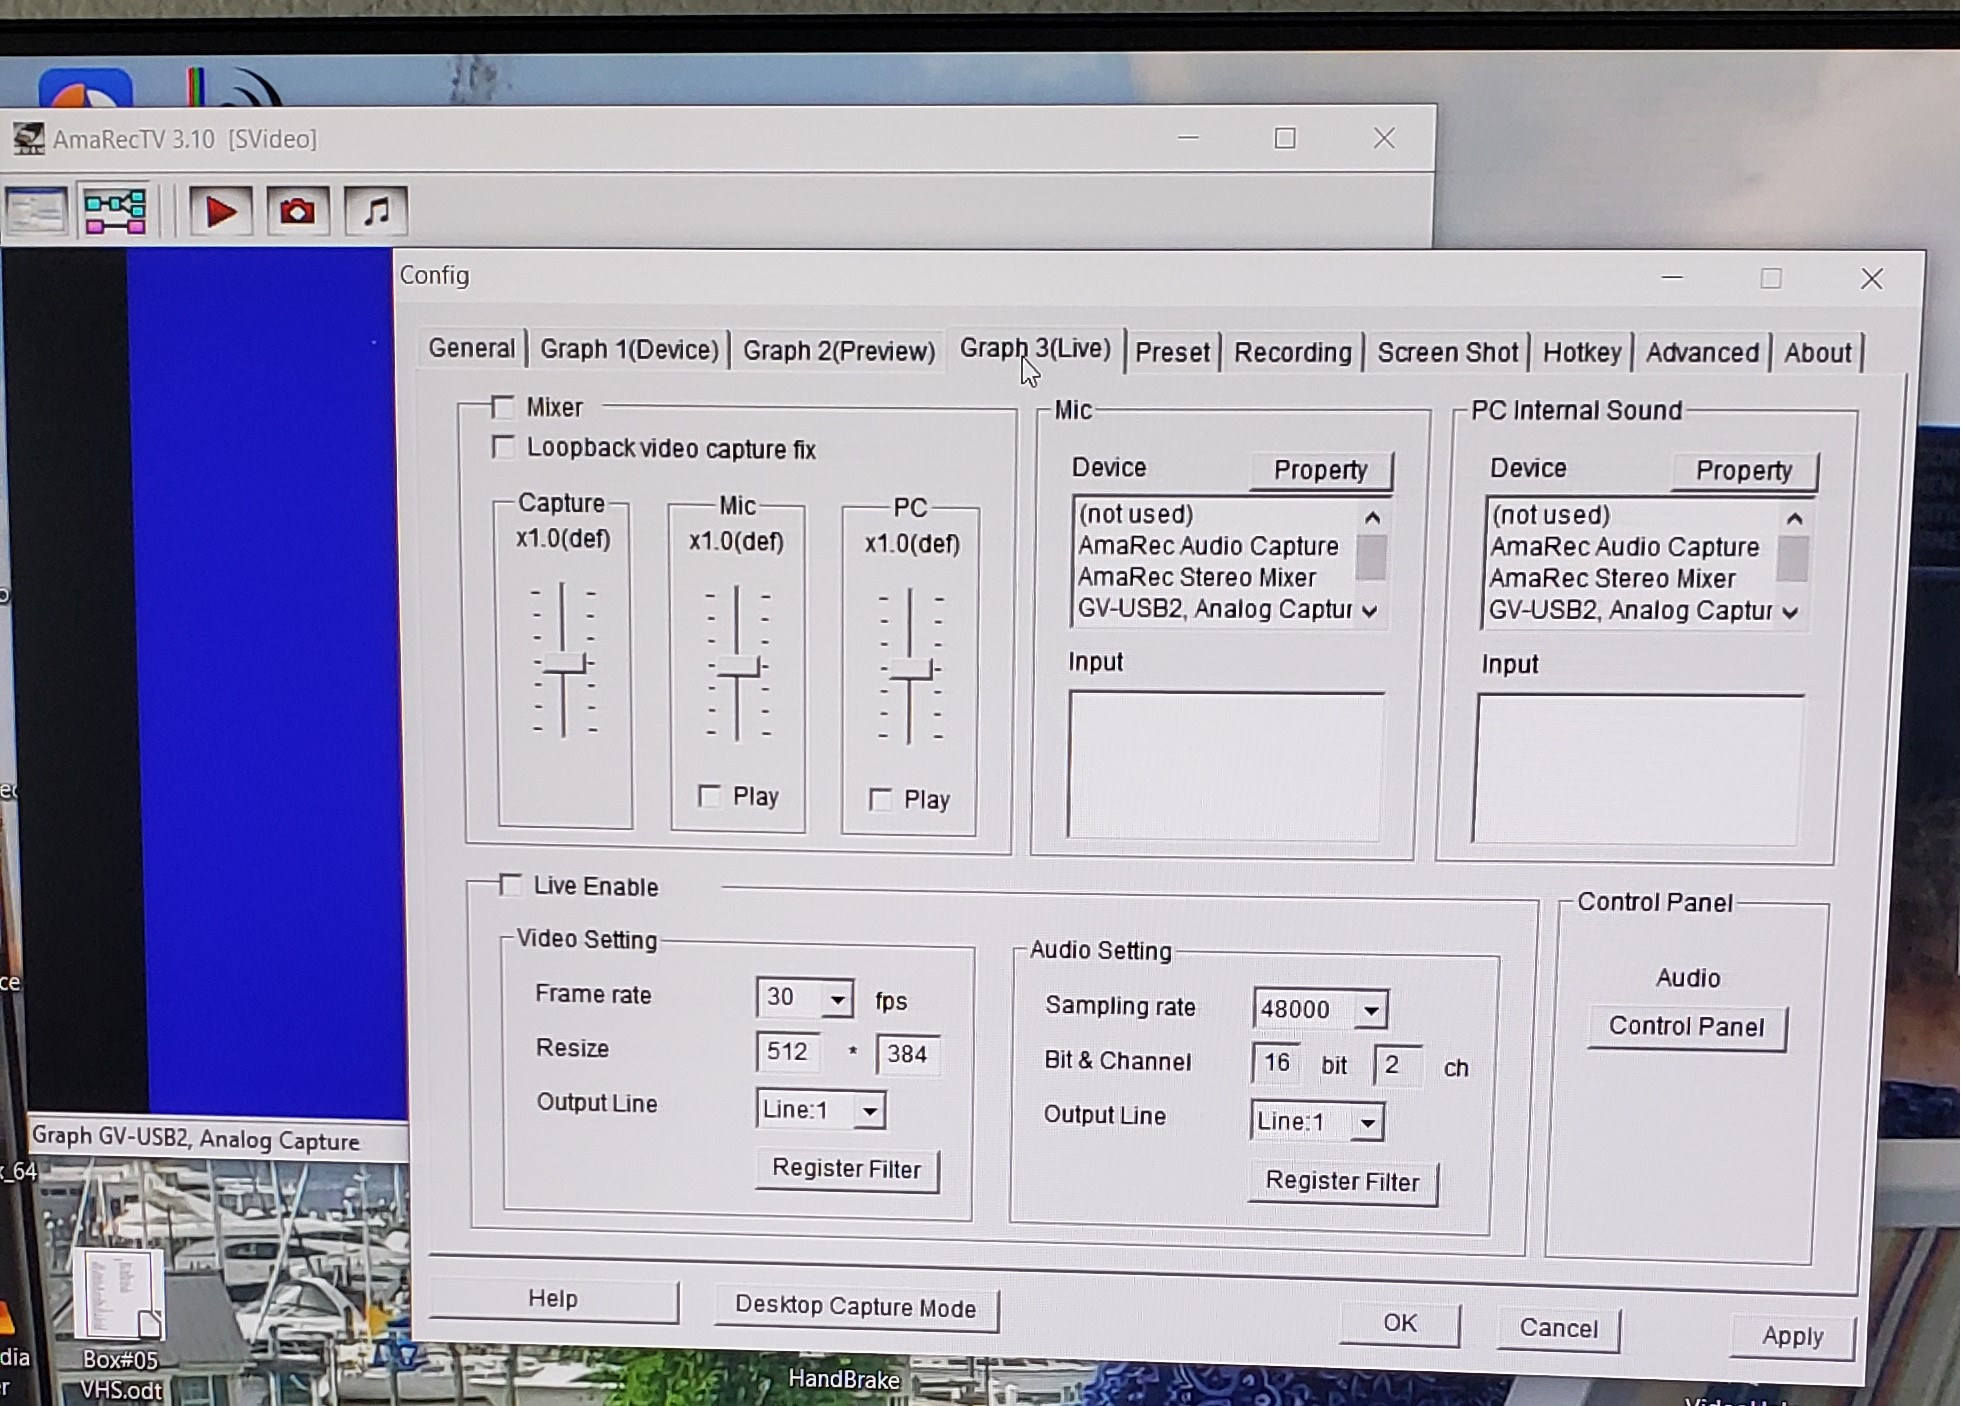Open the Advanced tab

pyautogui.click(x=1702, y=352)
